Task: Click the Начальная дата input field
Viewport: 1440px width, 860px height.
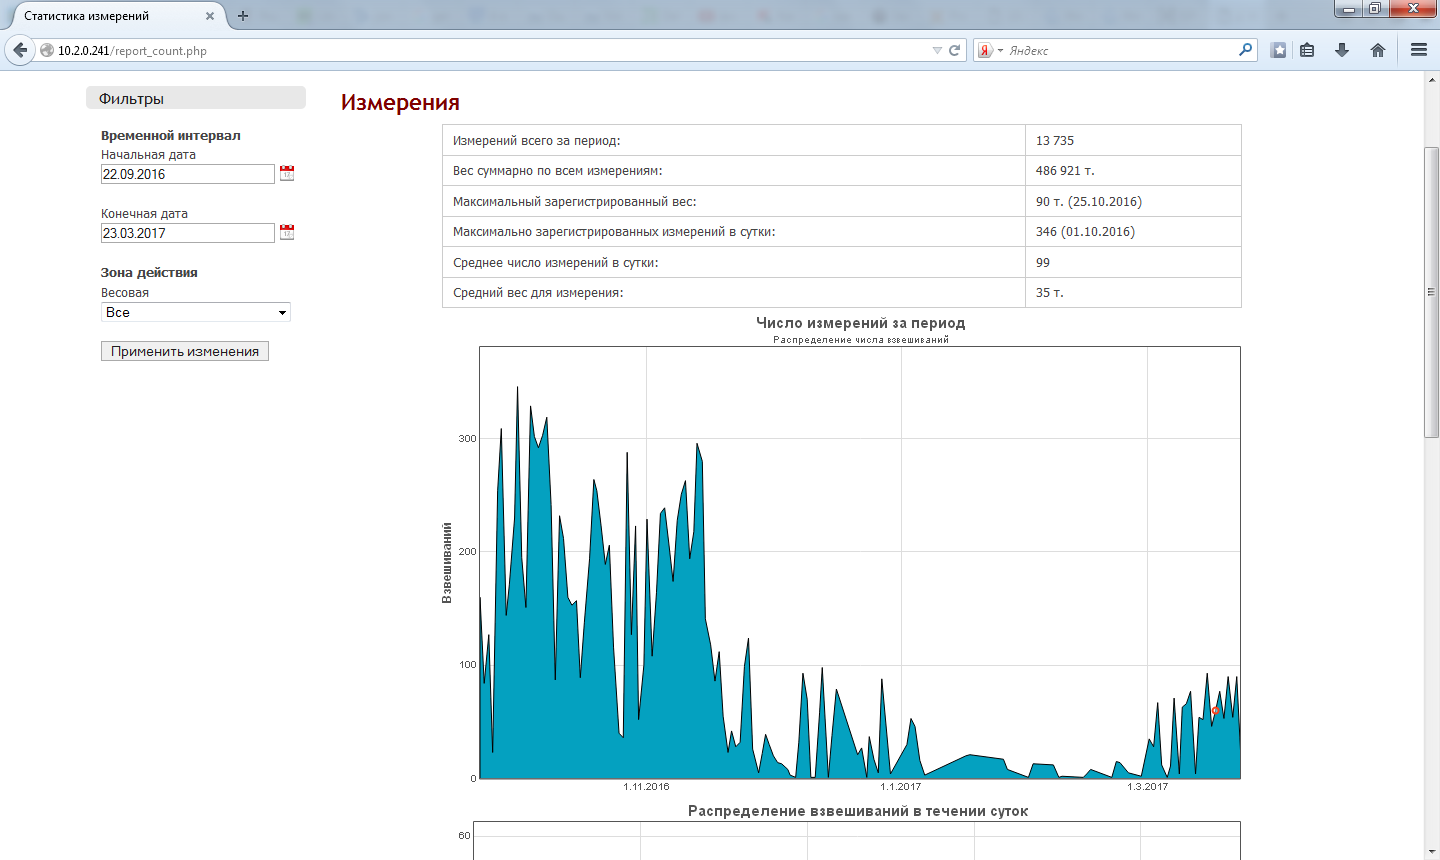Action: click(x=187, y=174)
